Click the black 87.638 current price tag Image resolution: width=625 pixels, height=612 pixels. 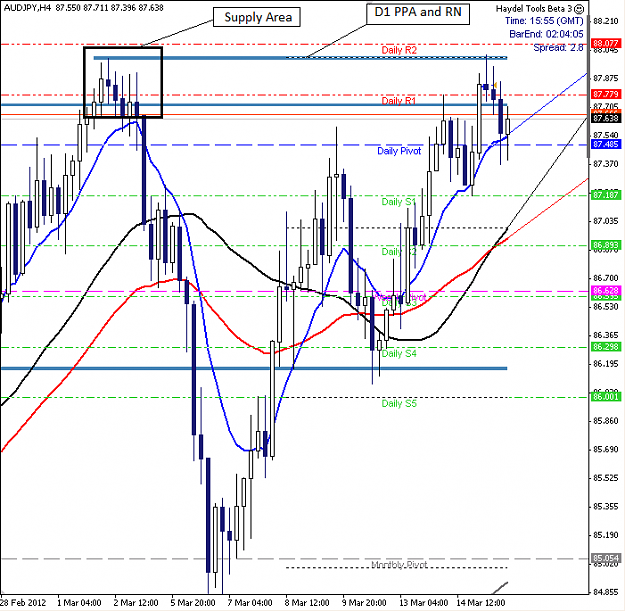(x=606, y=118)
